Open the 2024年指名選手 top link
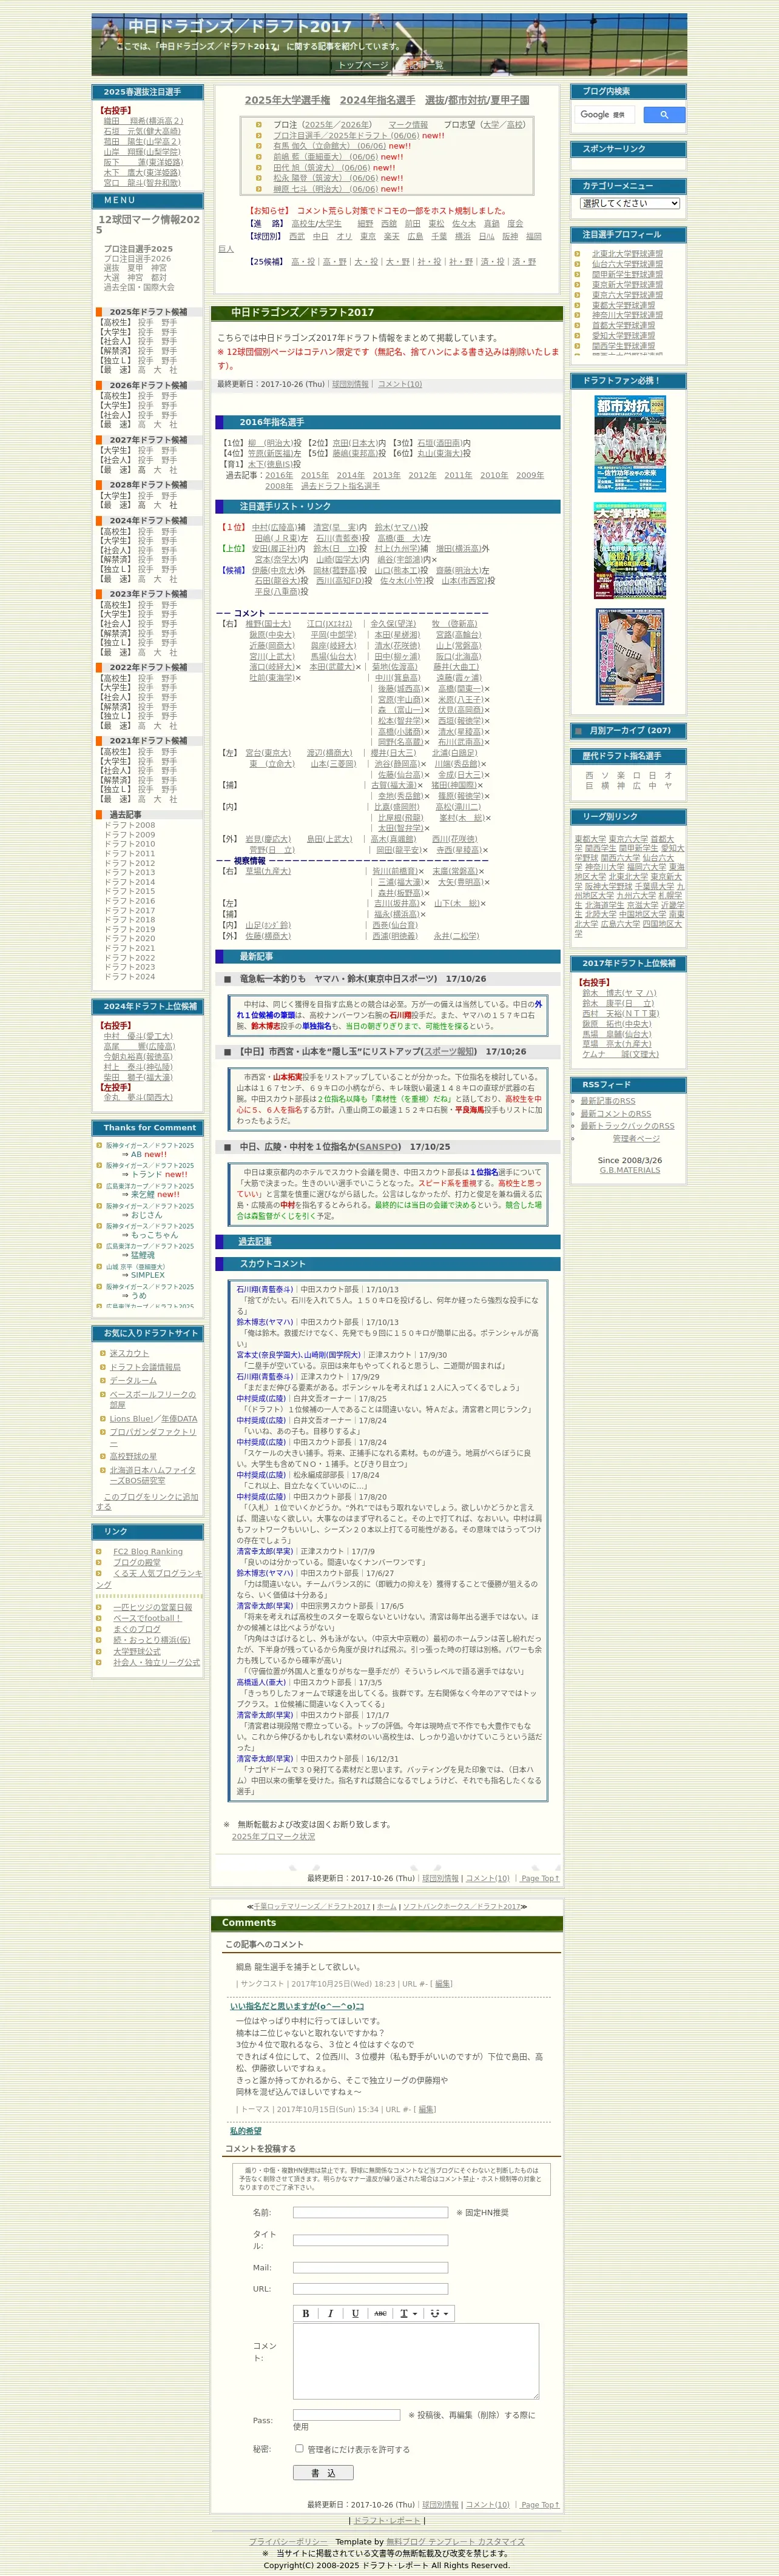 click(377, 100)
